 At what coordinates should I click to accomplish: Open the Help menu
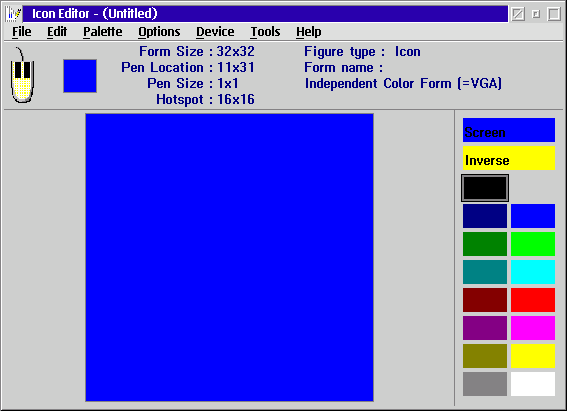(308, 32)
